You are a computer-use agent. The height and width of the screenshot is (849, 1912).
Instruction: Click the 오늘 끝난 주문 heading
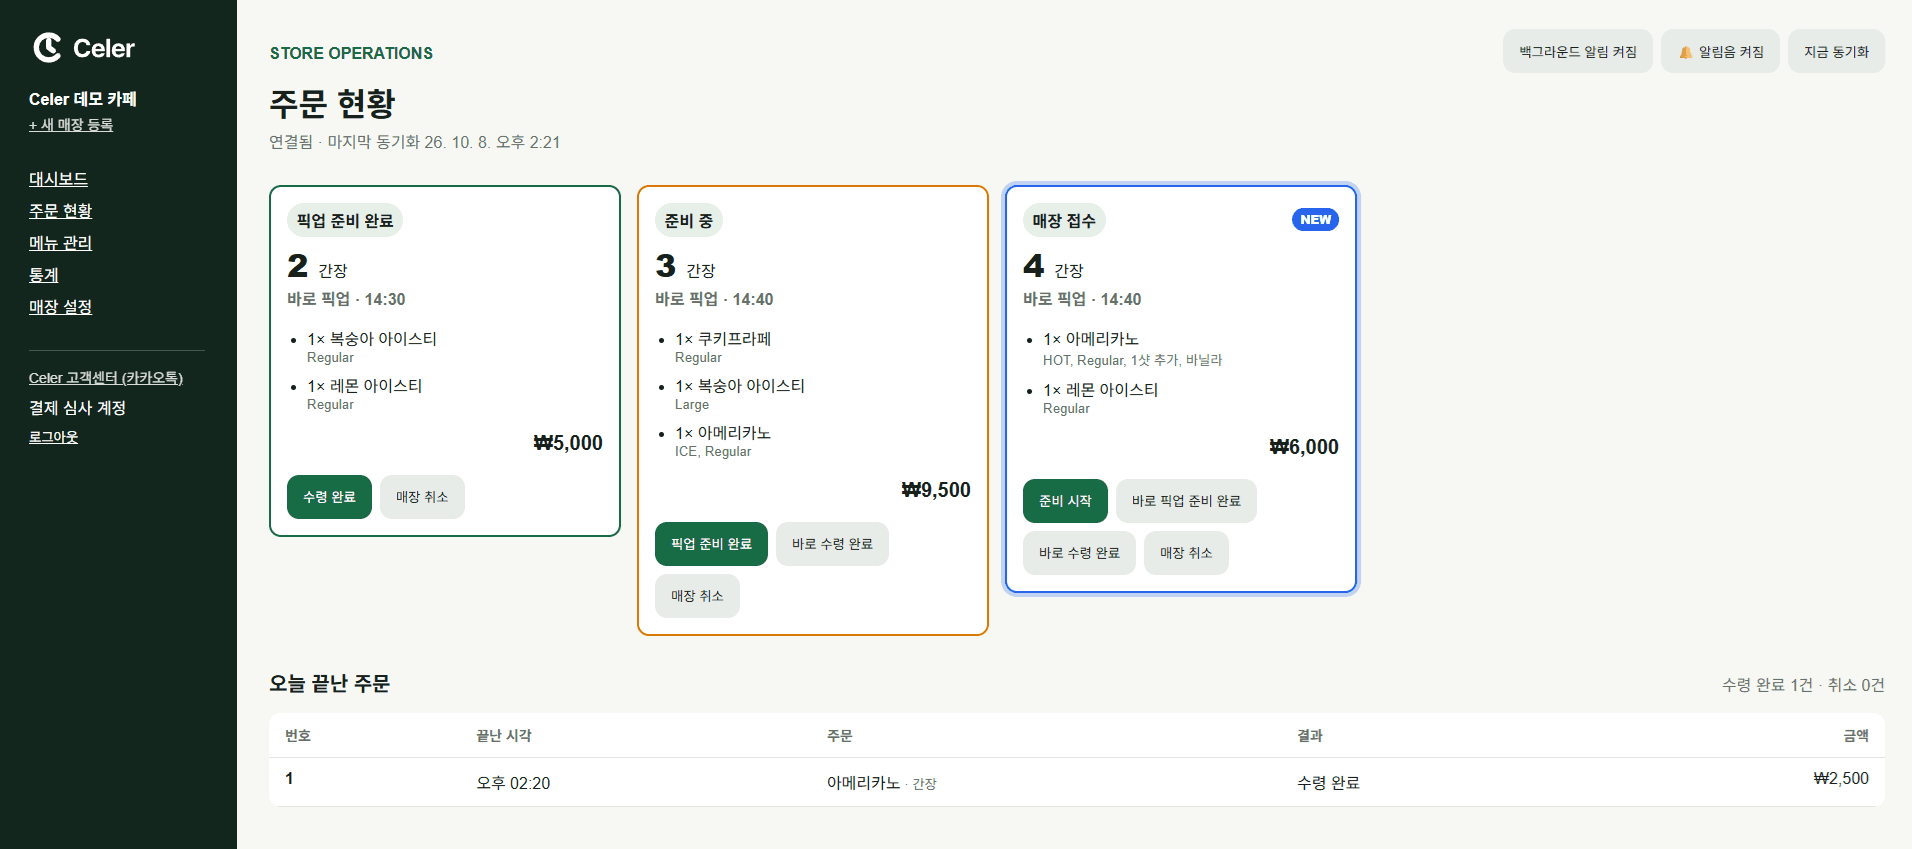click(x=329, y=684)
